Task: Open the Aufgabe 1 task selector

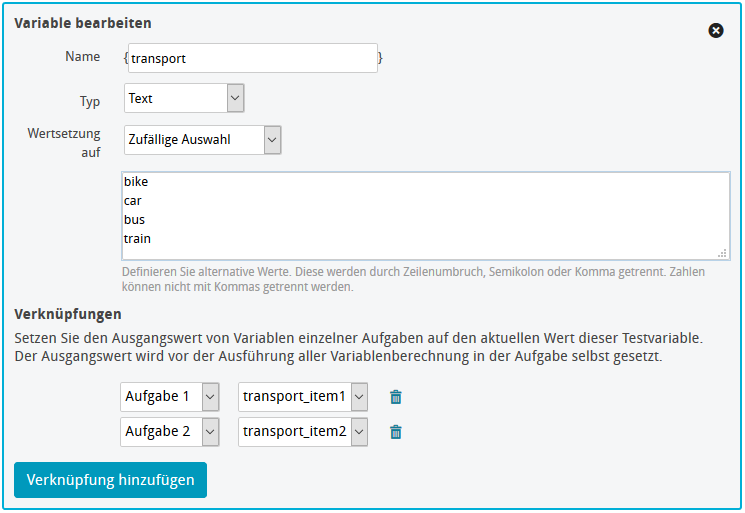Action: click(x=169, y=397)
